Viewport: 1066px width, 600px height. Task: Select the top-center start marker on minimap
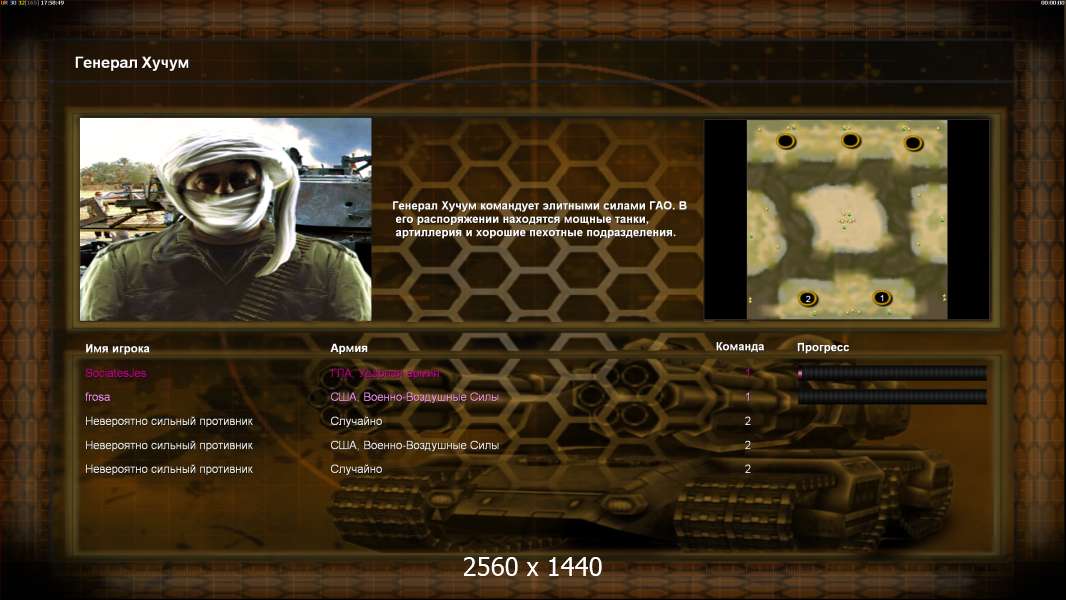(850, 140)
